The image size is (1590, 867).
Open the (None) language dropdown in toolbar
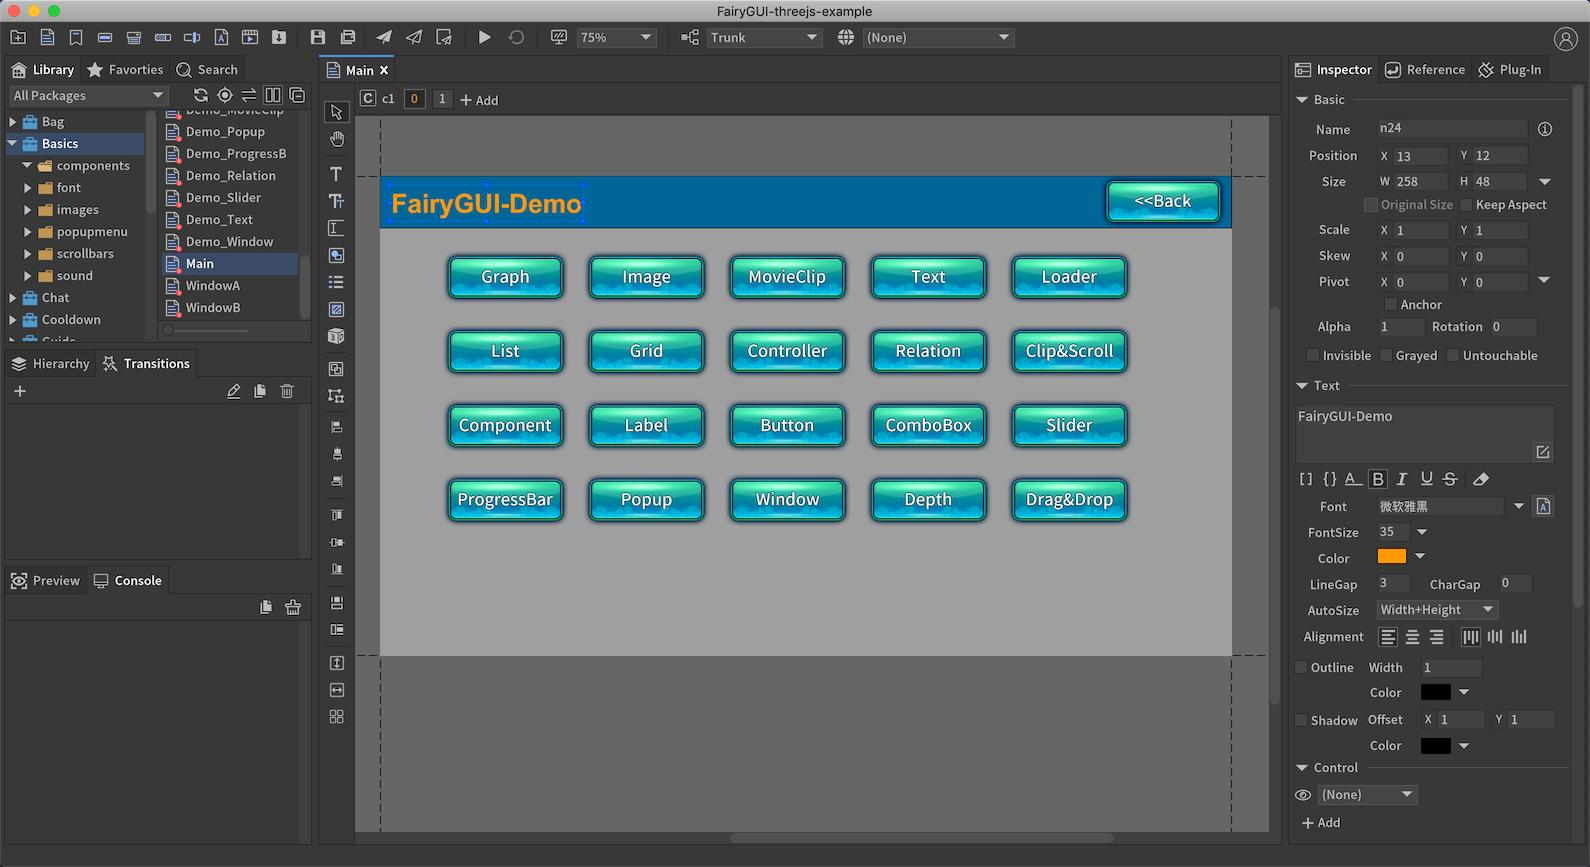pyautogui.click(x=938, y=37)
